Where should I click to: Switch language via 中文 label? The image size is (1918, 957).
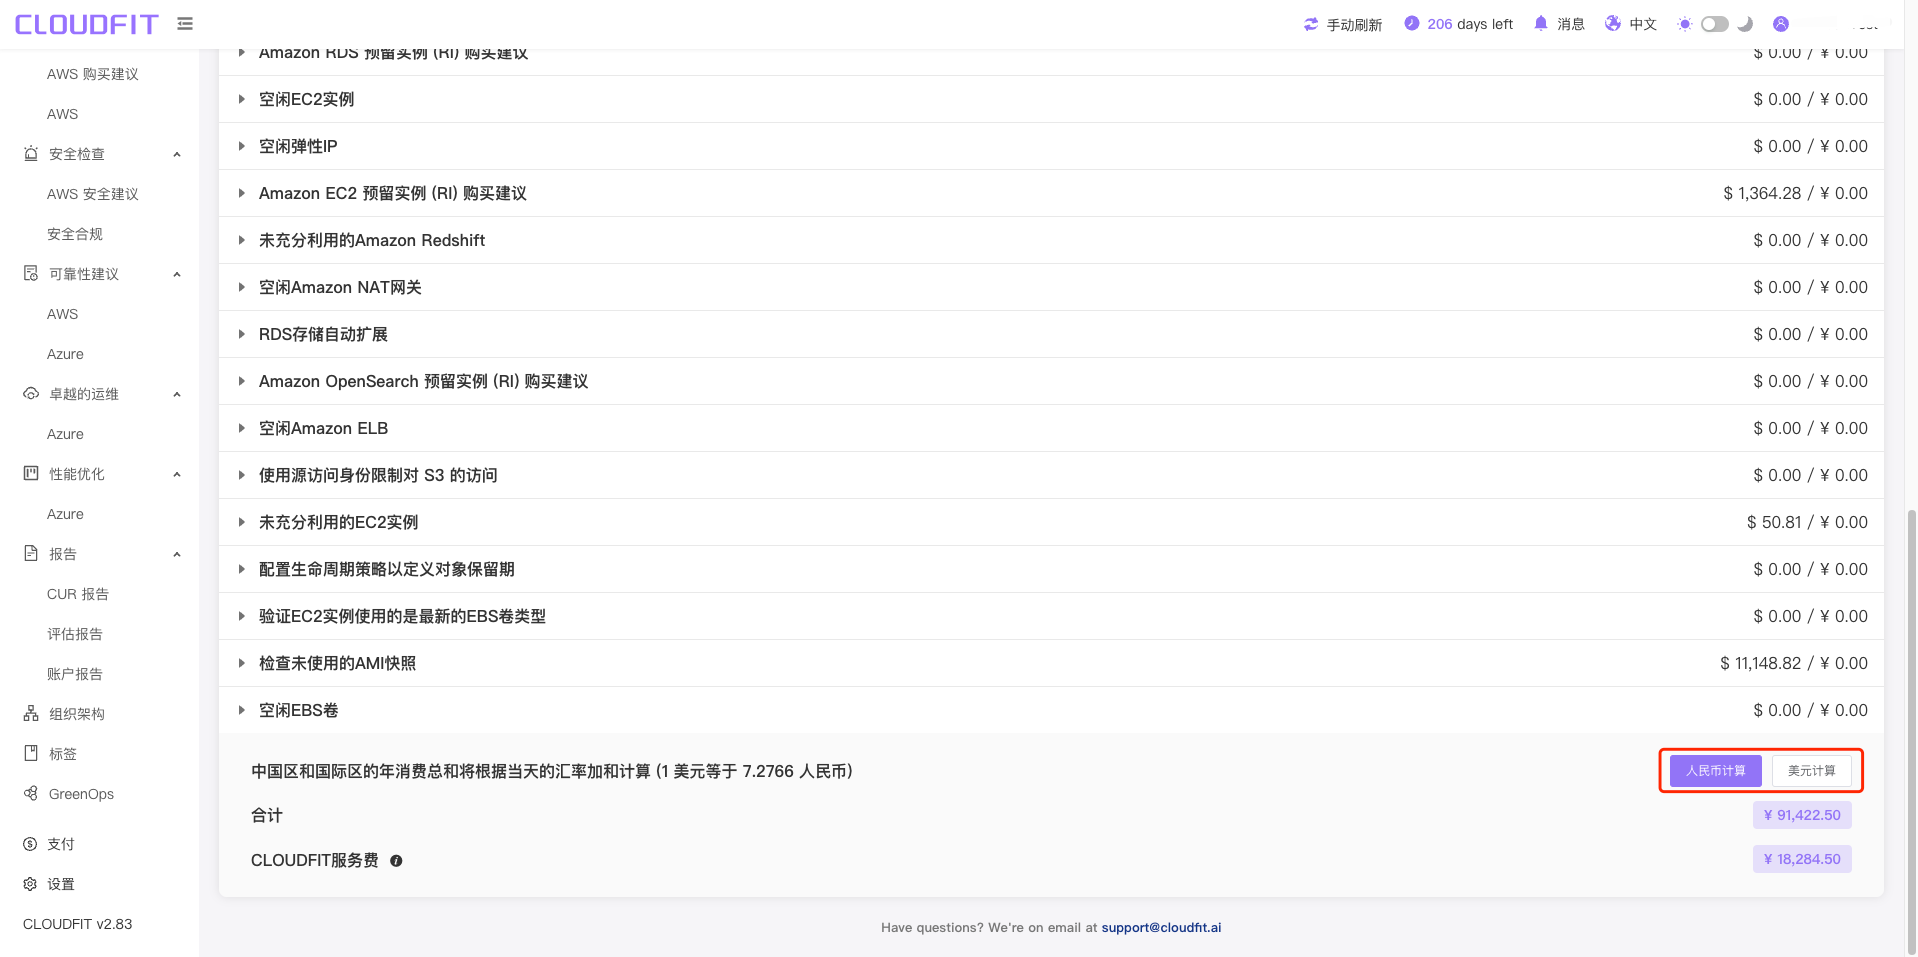pos(1643,24)
